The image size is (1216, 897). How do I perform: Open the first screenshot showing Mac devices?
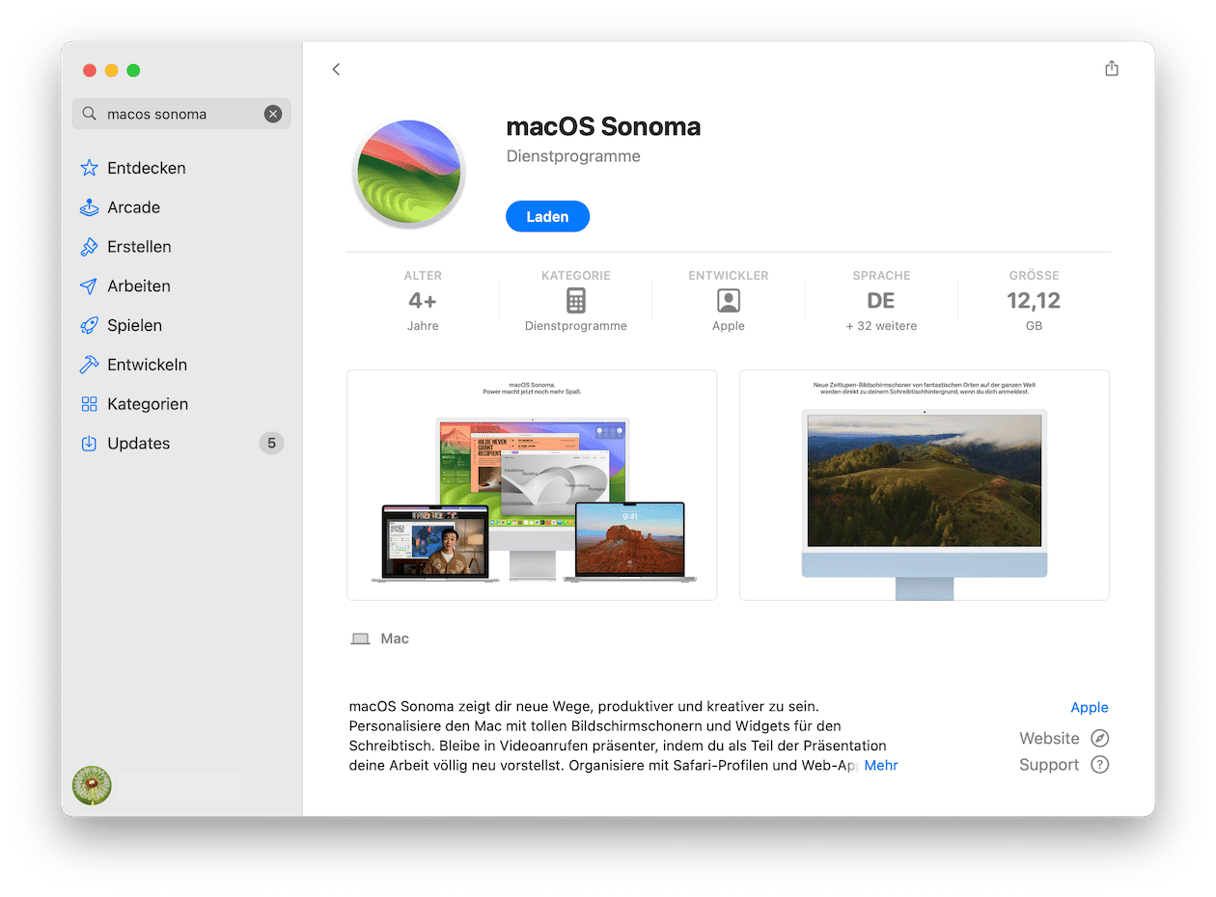coord(532,485)
